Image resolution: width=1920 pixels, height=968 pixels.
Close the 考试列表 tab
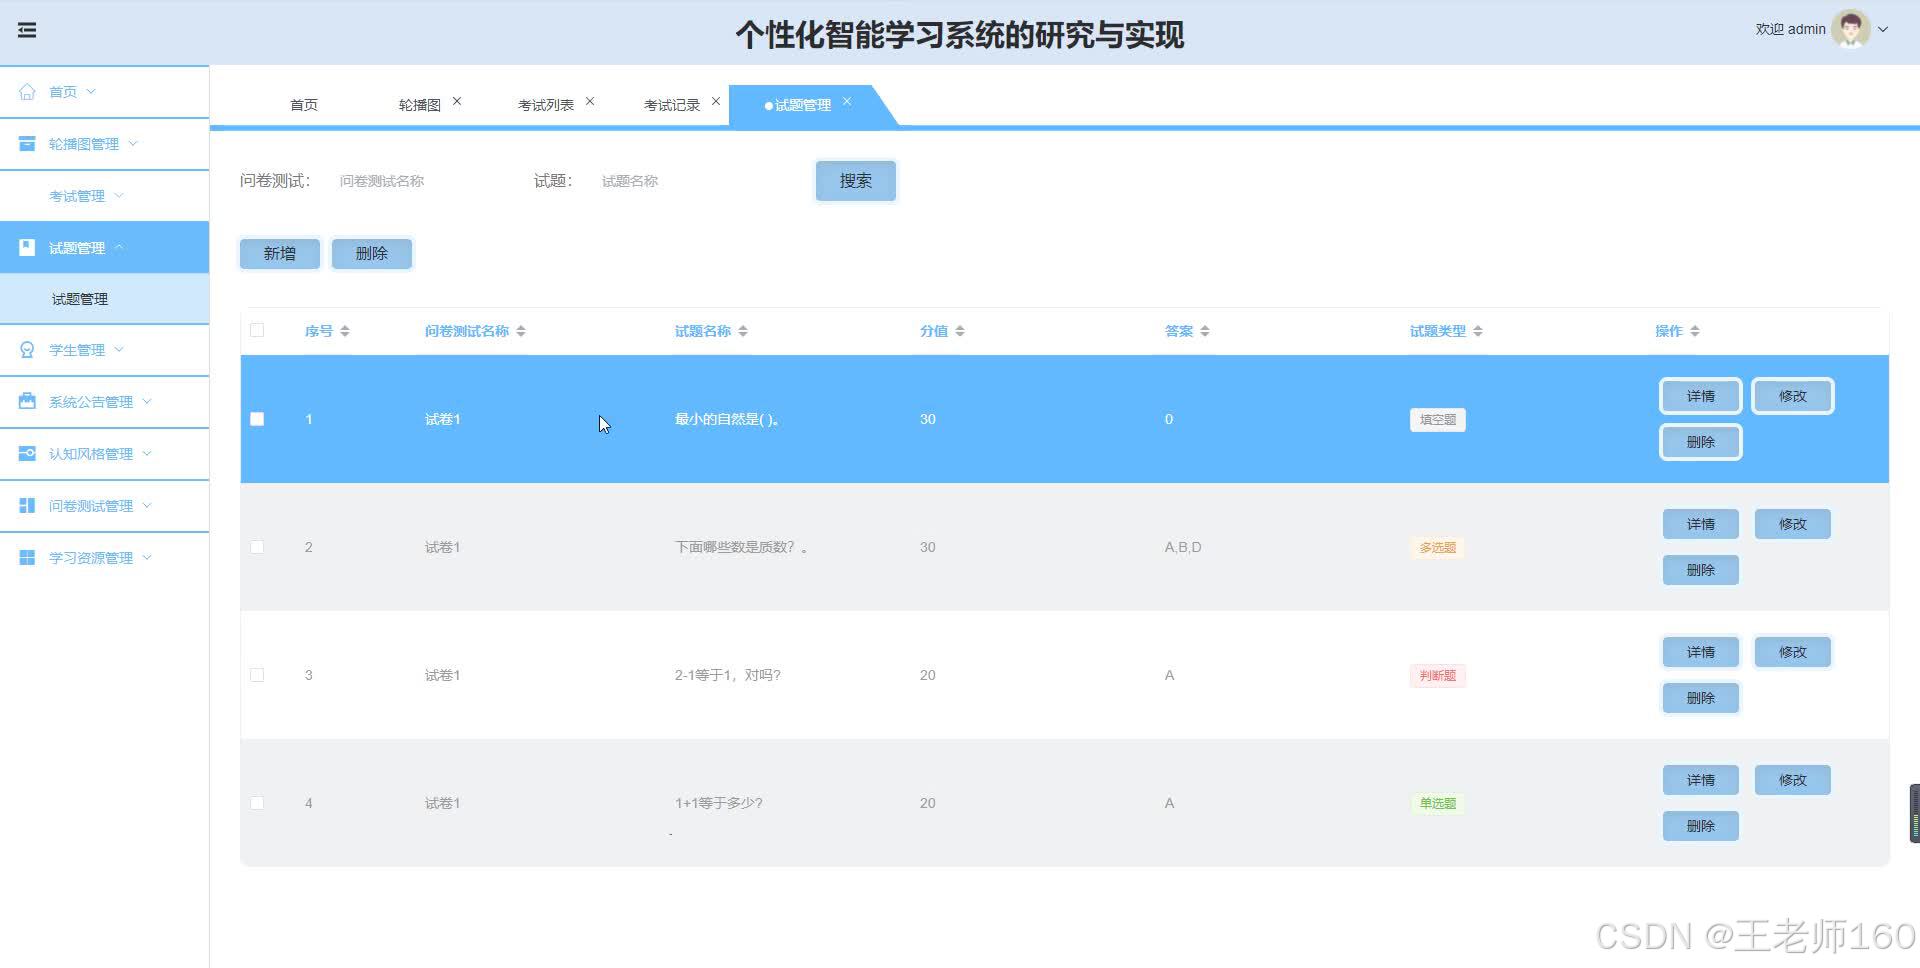pyautogui.click(x=590, y=101)
